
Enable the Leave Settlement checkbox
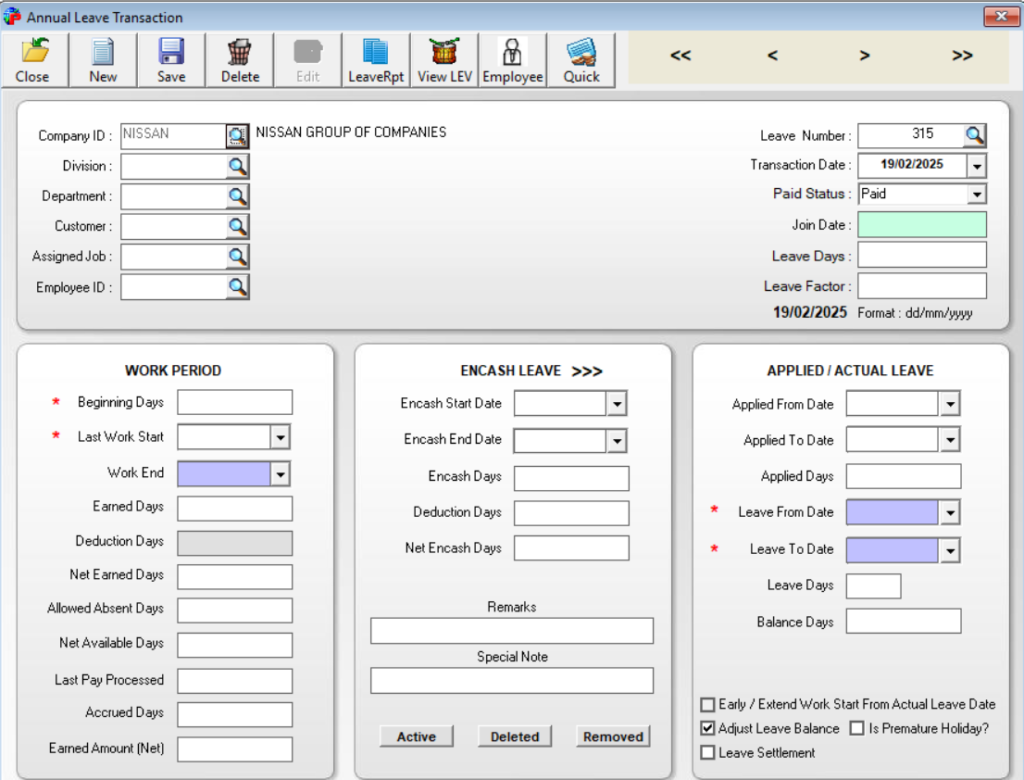708,752
